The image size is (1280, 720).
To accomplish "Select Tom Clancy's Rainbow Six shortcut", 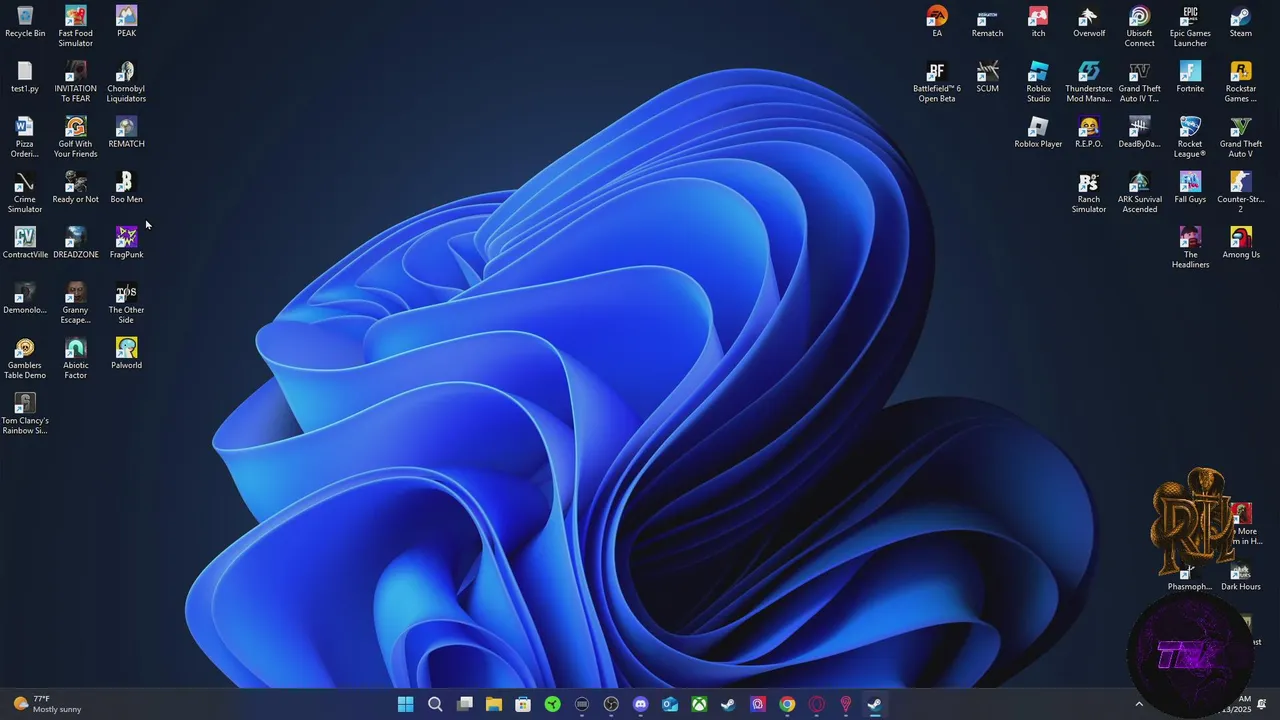I will (x=25, y=414).
